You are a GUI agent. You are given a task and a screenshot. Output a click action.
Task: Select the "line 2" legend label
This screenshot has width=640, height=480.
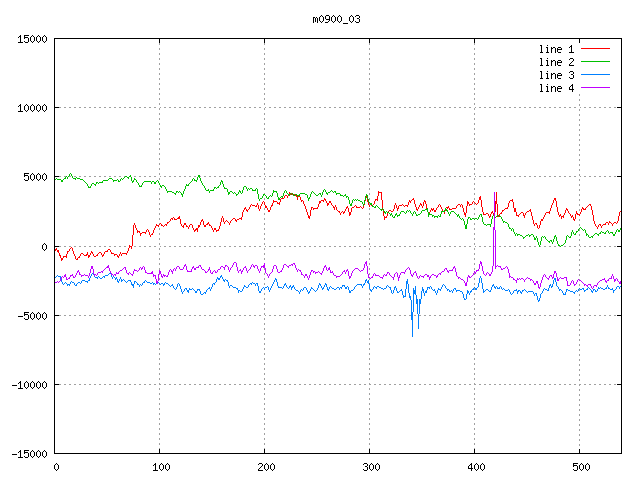point(556,62)
